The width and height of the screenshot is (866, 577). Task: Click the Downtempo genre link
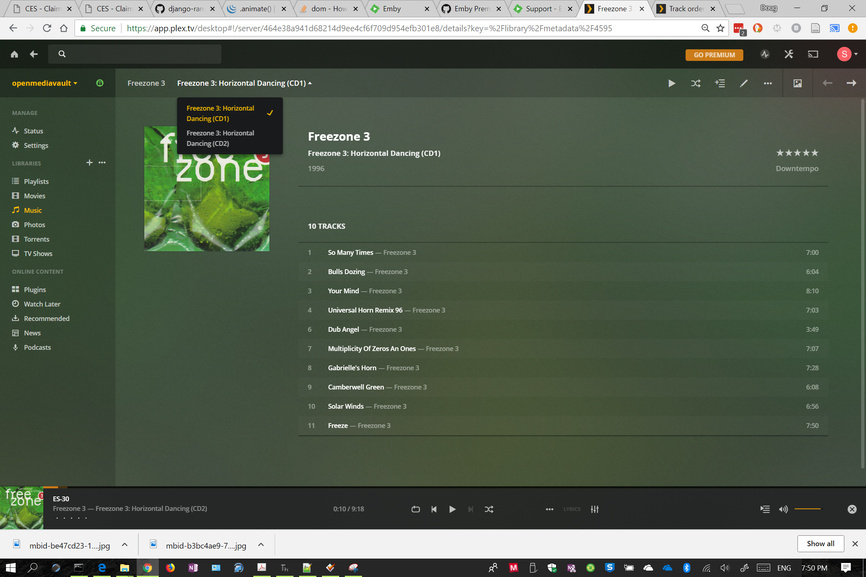click(797, 168)
